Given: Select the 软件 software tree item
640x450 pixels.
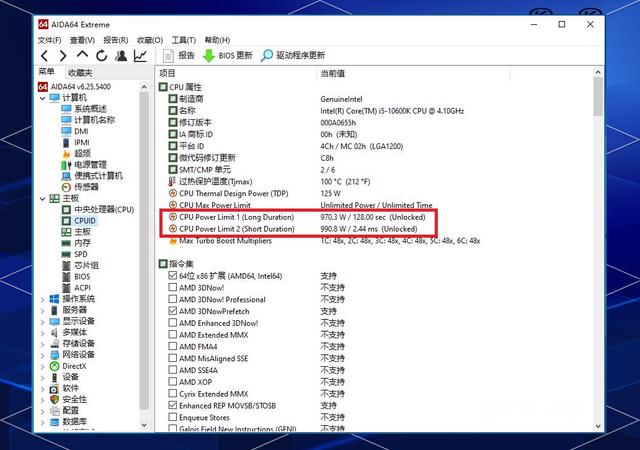Looking at the screenshot, I should pyautogui.click(x=64, y=388).
